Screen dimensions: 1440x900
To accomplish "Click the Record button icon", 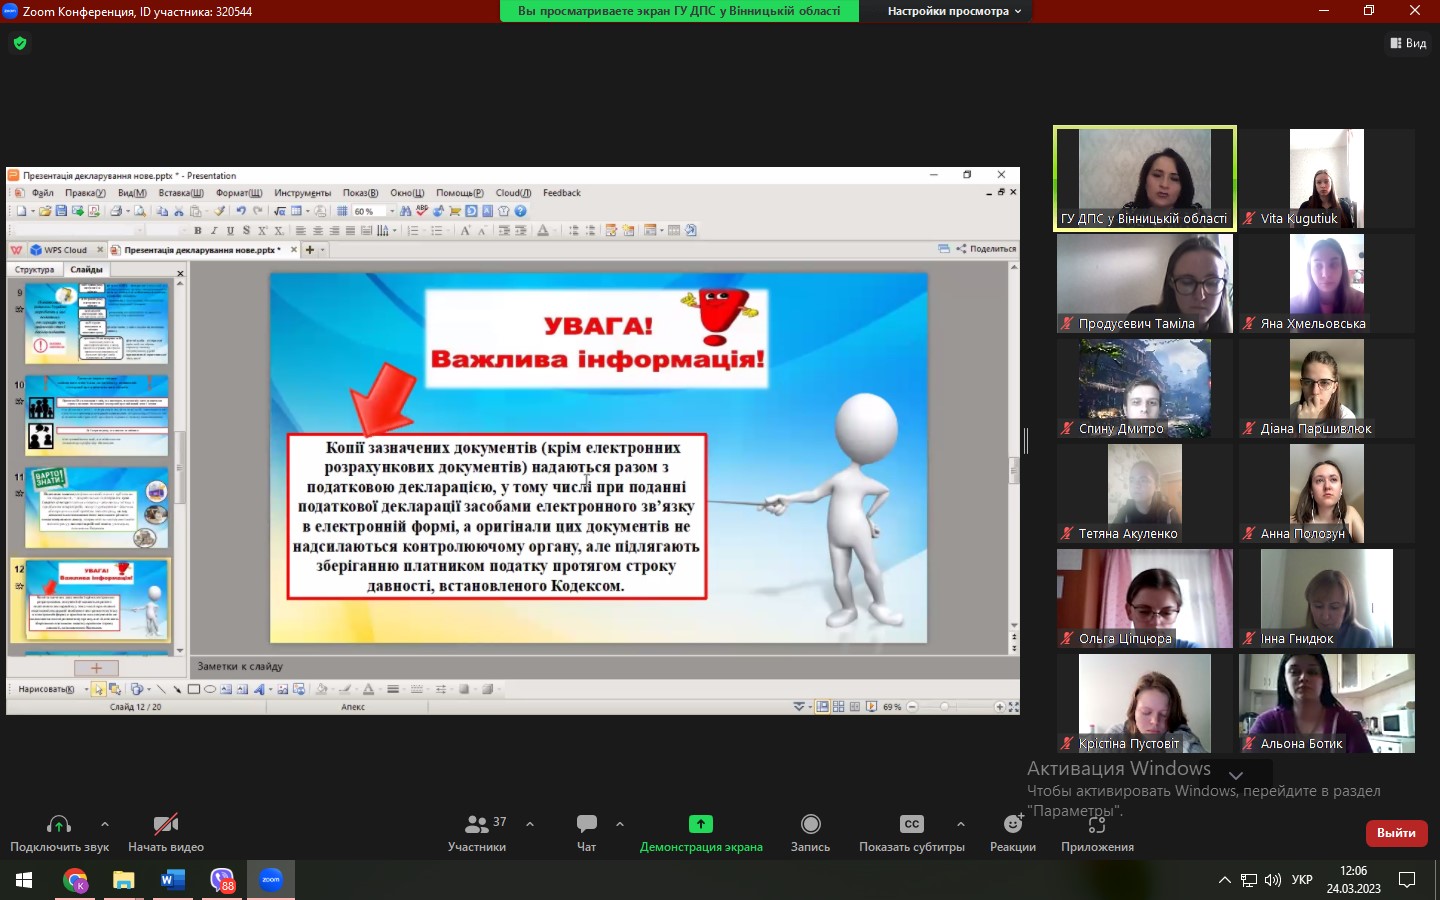I will (x=810, y=824).
